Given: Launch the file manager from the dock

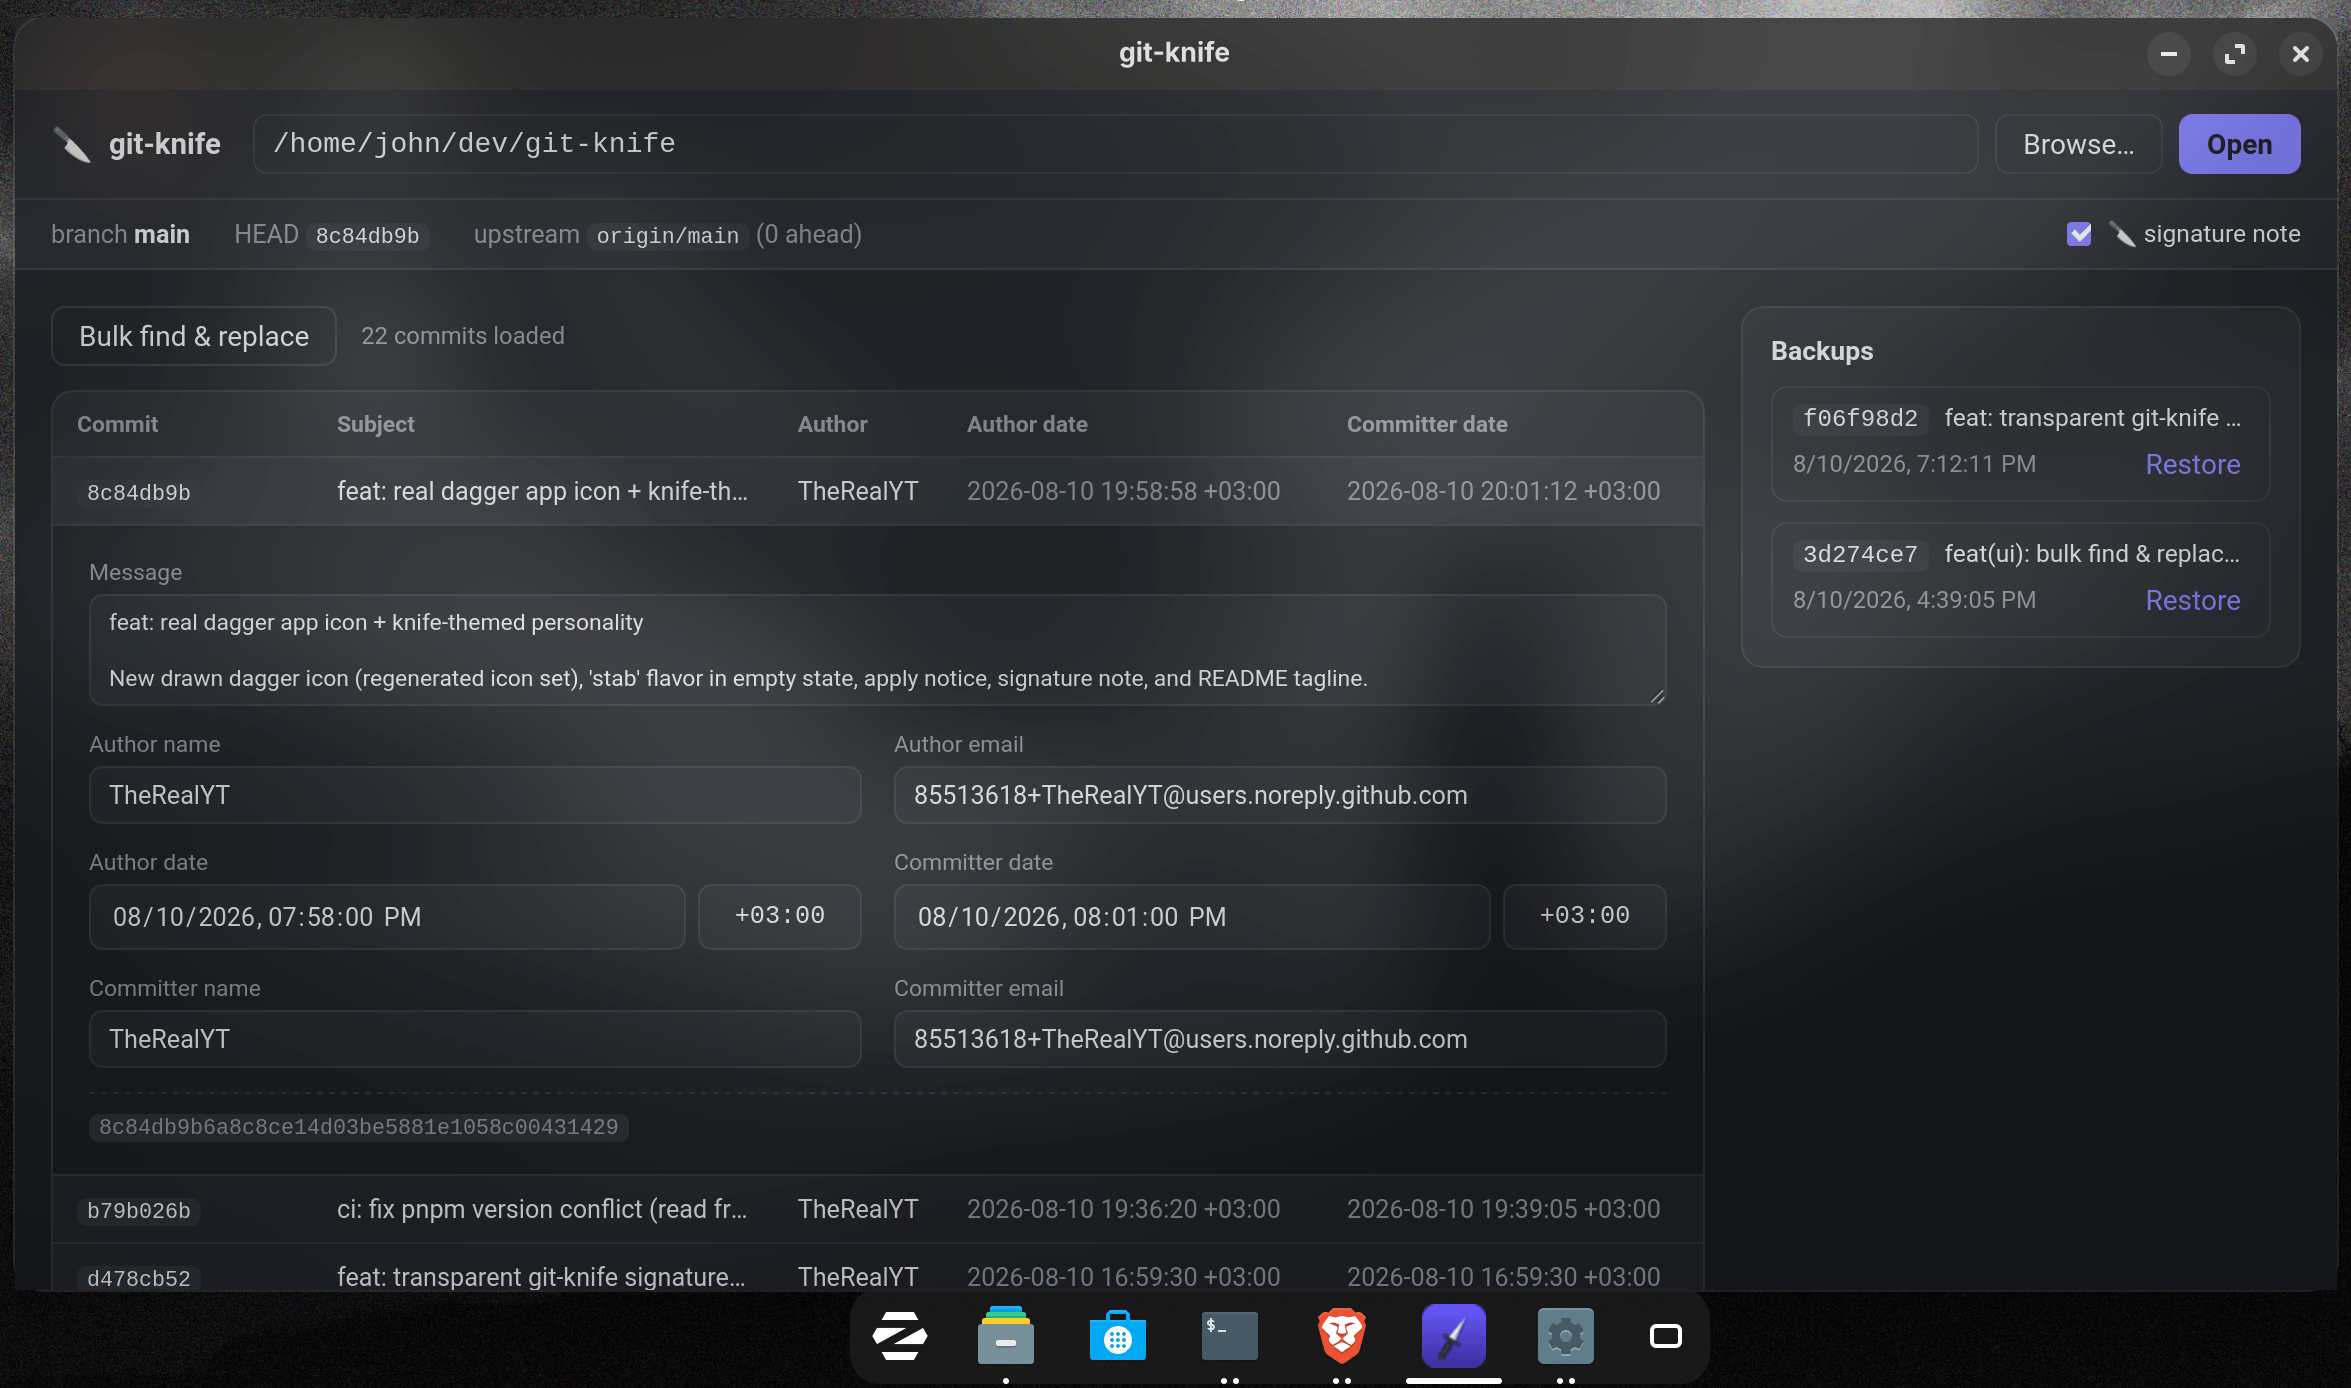Looking at the screenshot, I should tap(1006, 1336).
